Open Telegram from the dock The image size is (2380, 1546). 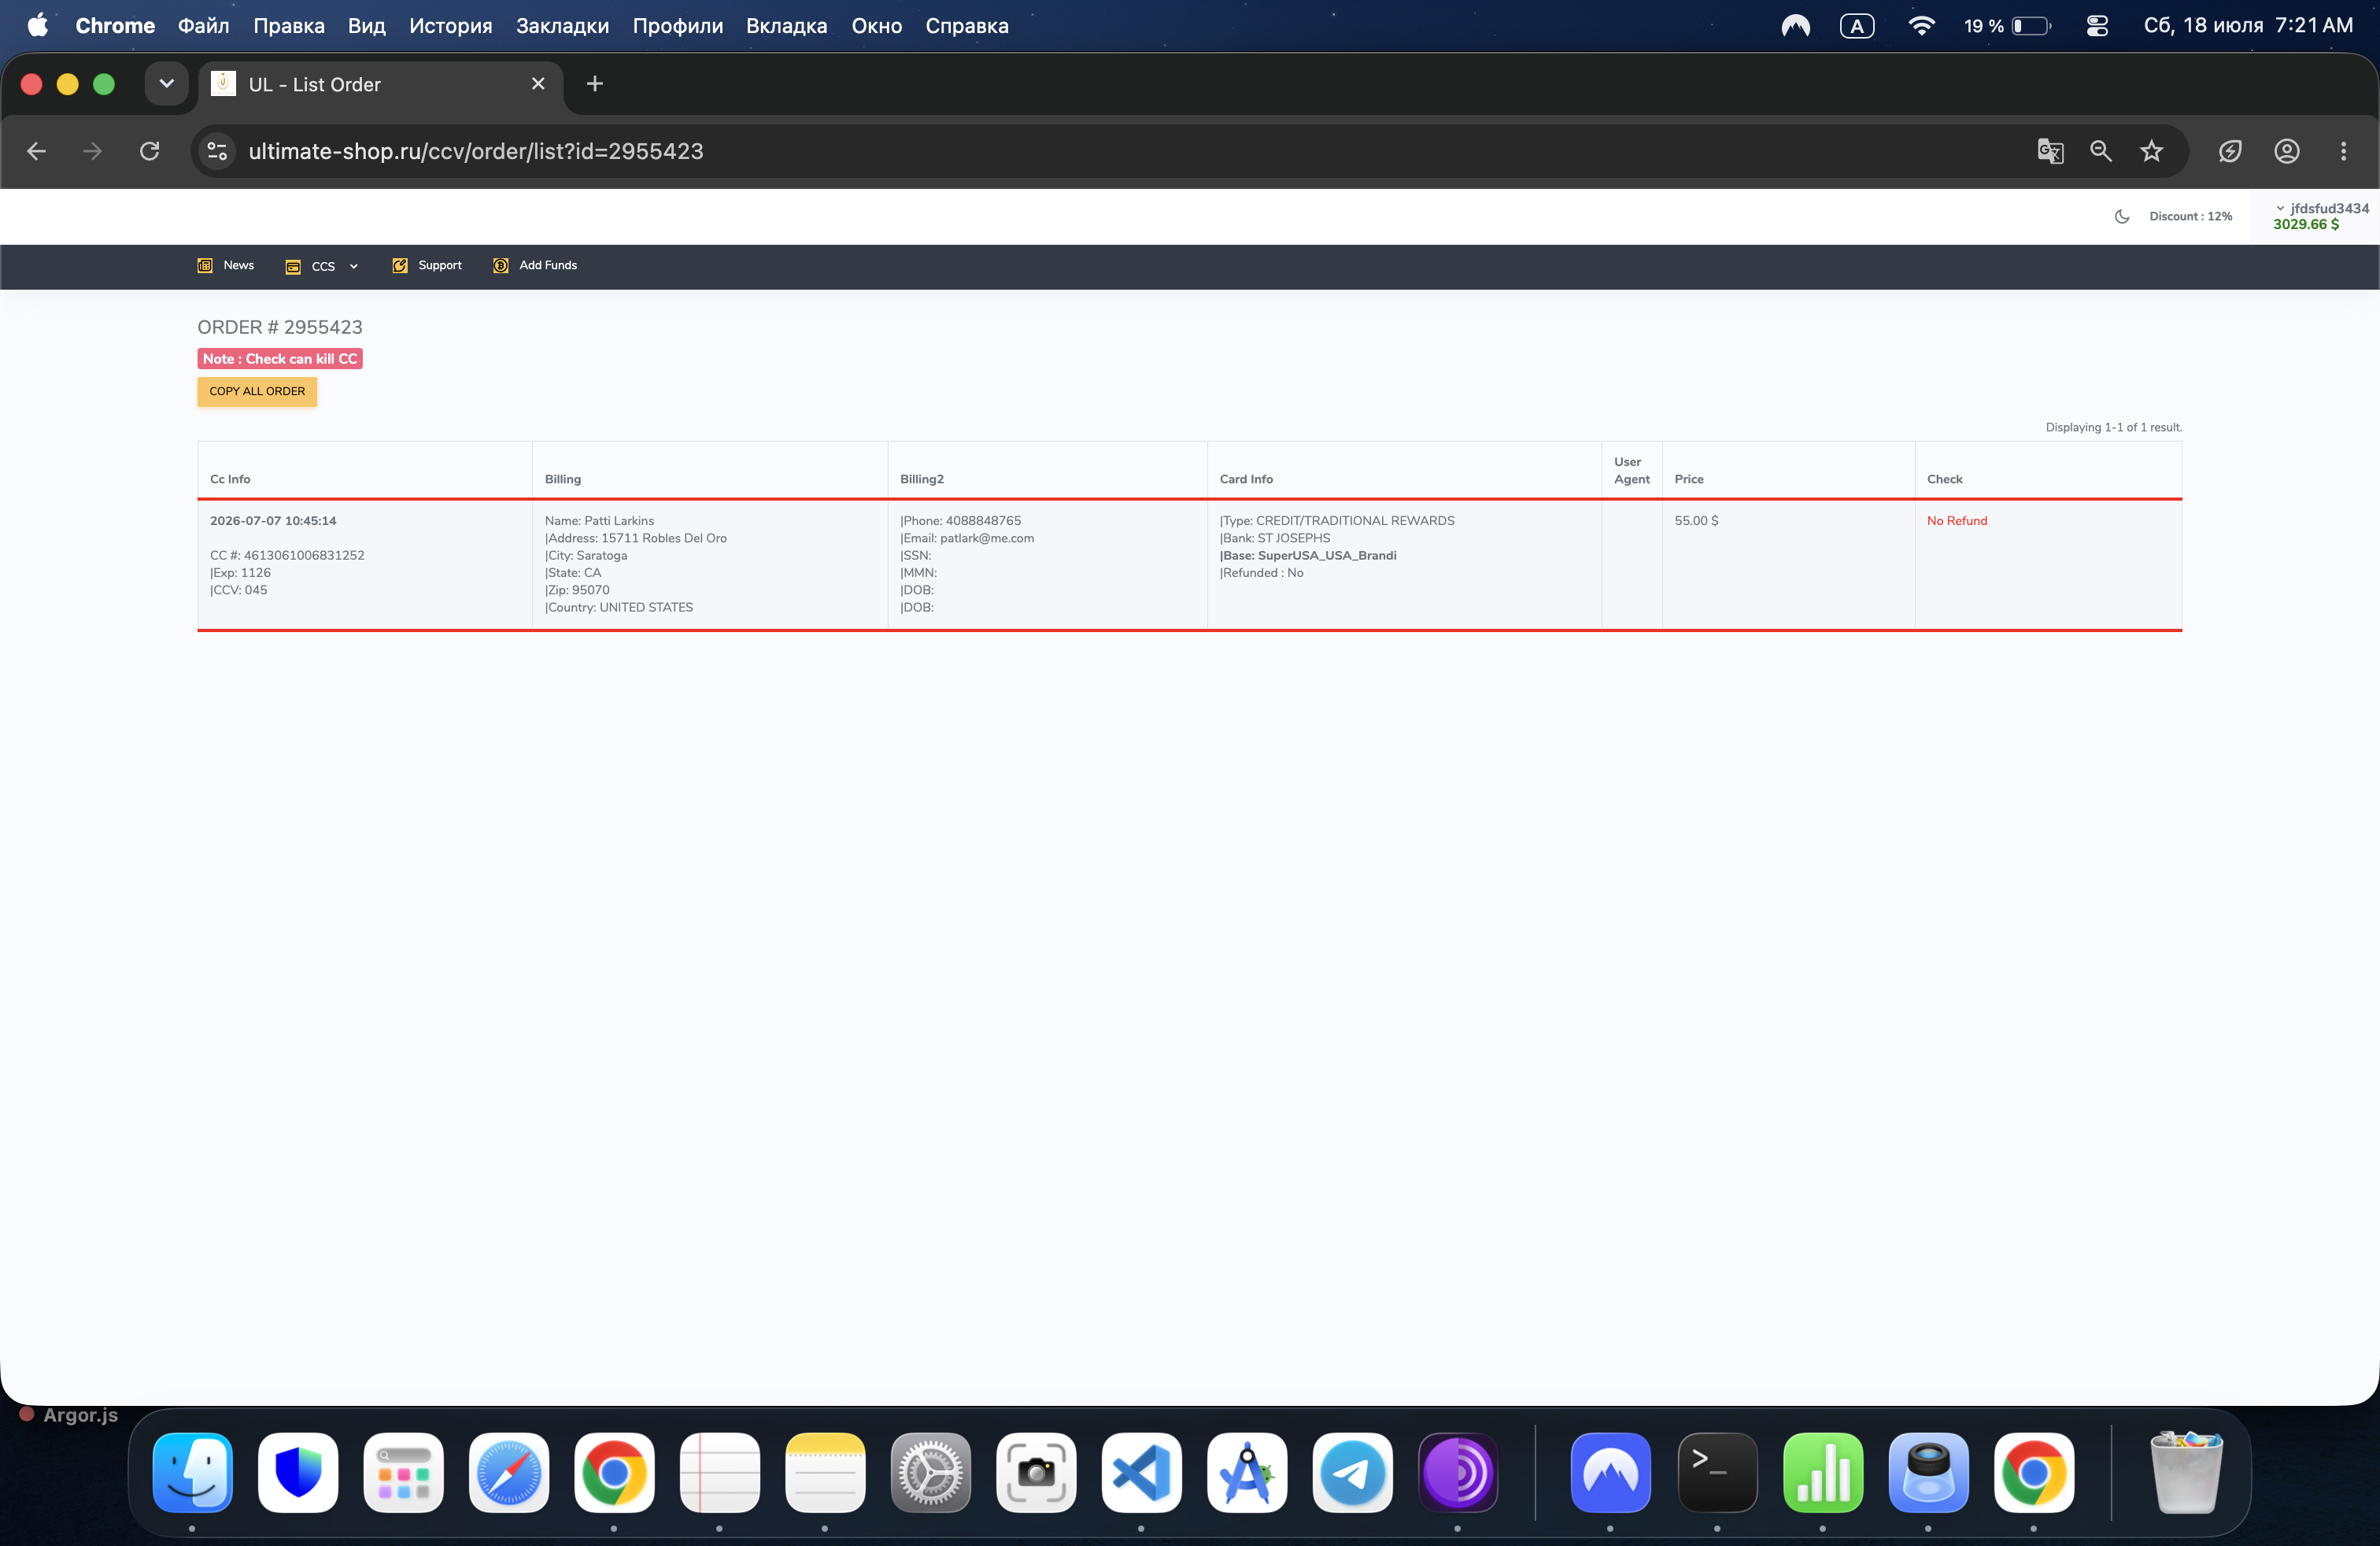pos(1352,1473)
